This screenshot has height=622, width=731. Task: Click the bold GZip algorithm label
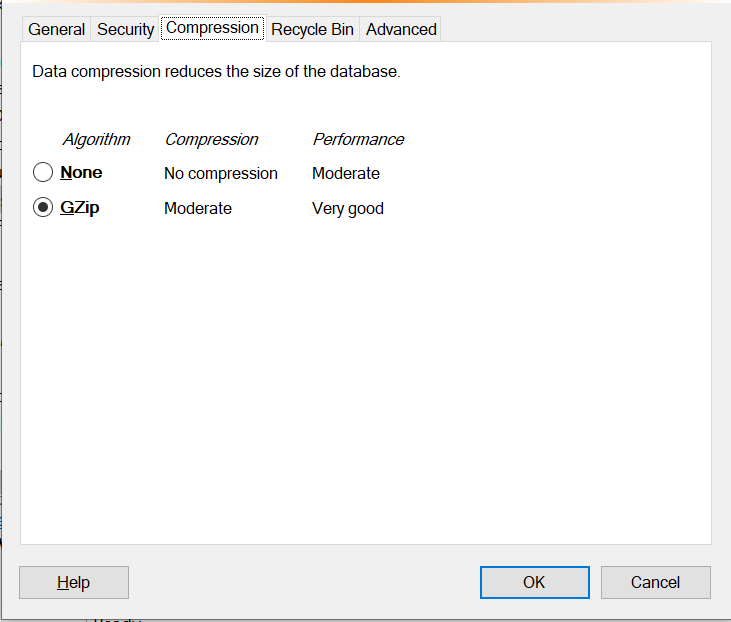(80, 207)
